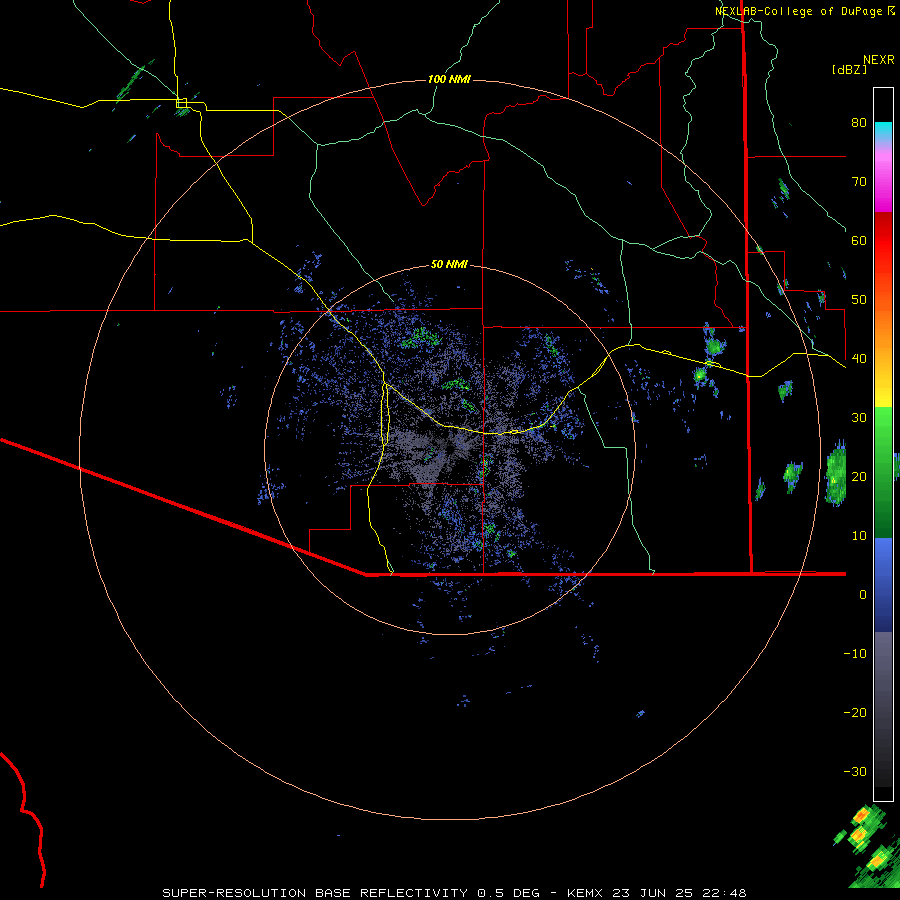This screenshot has height=900, width=900.
Task: Click the 50 NMI range ring label
Action: coord(449,265)
